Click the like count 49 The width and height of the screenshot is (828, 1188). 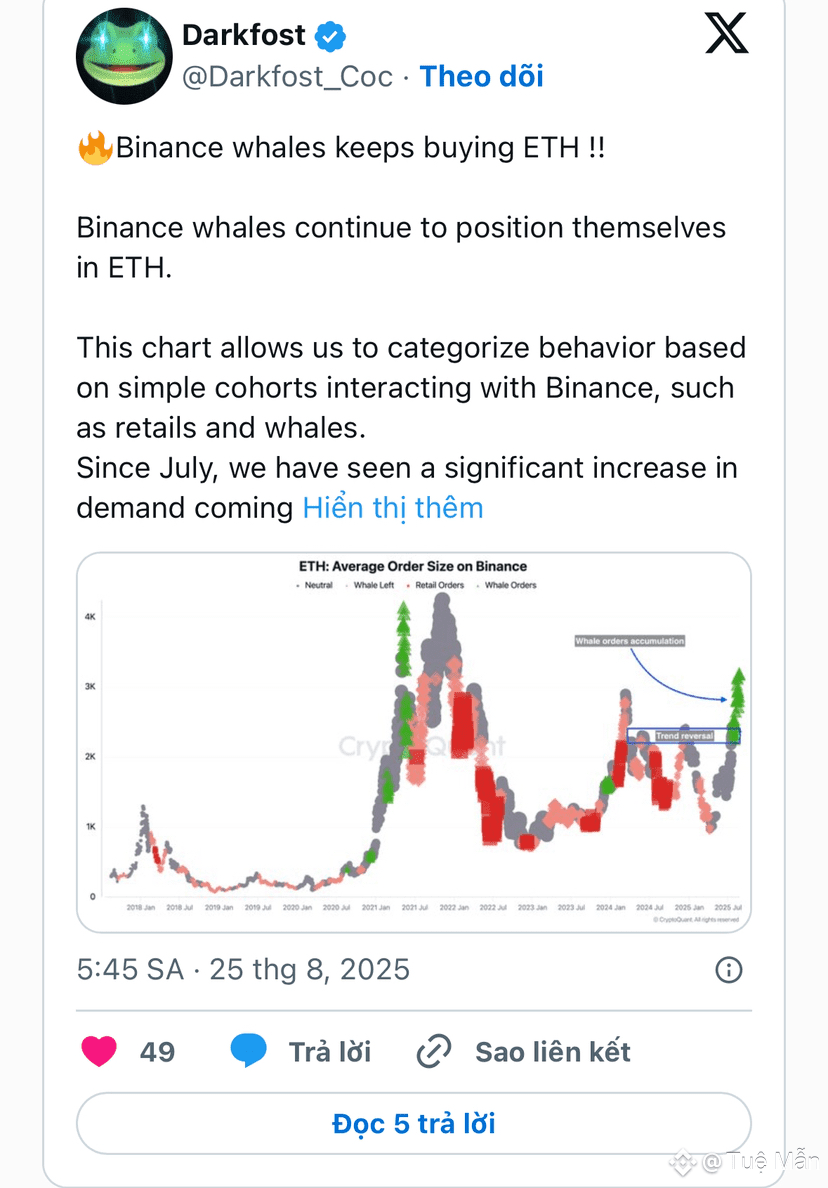(x=158, y=1052)
